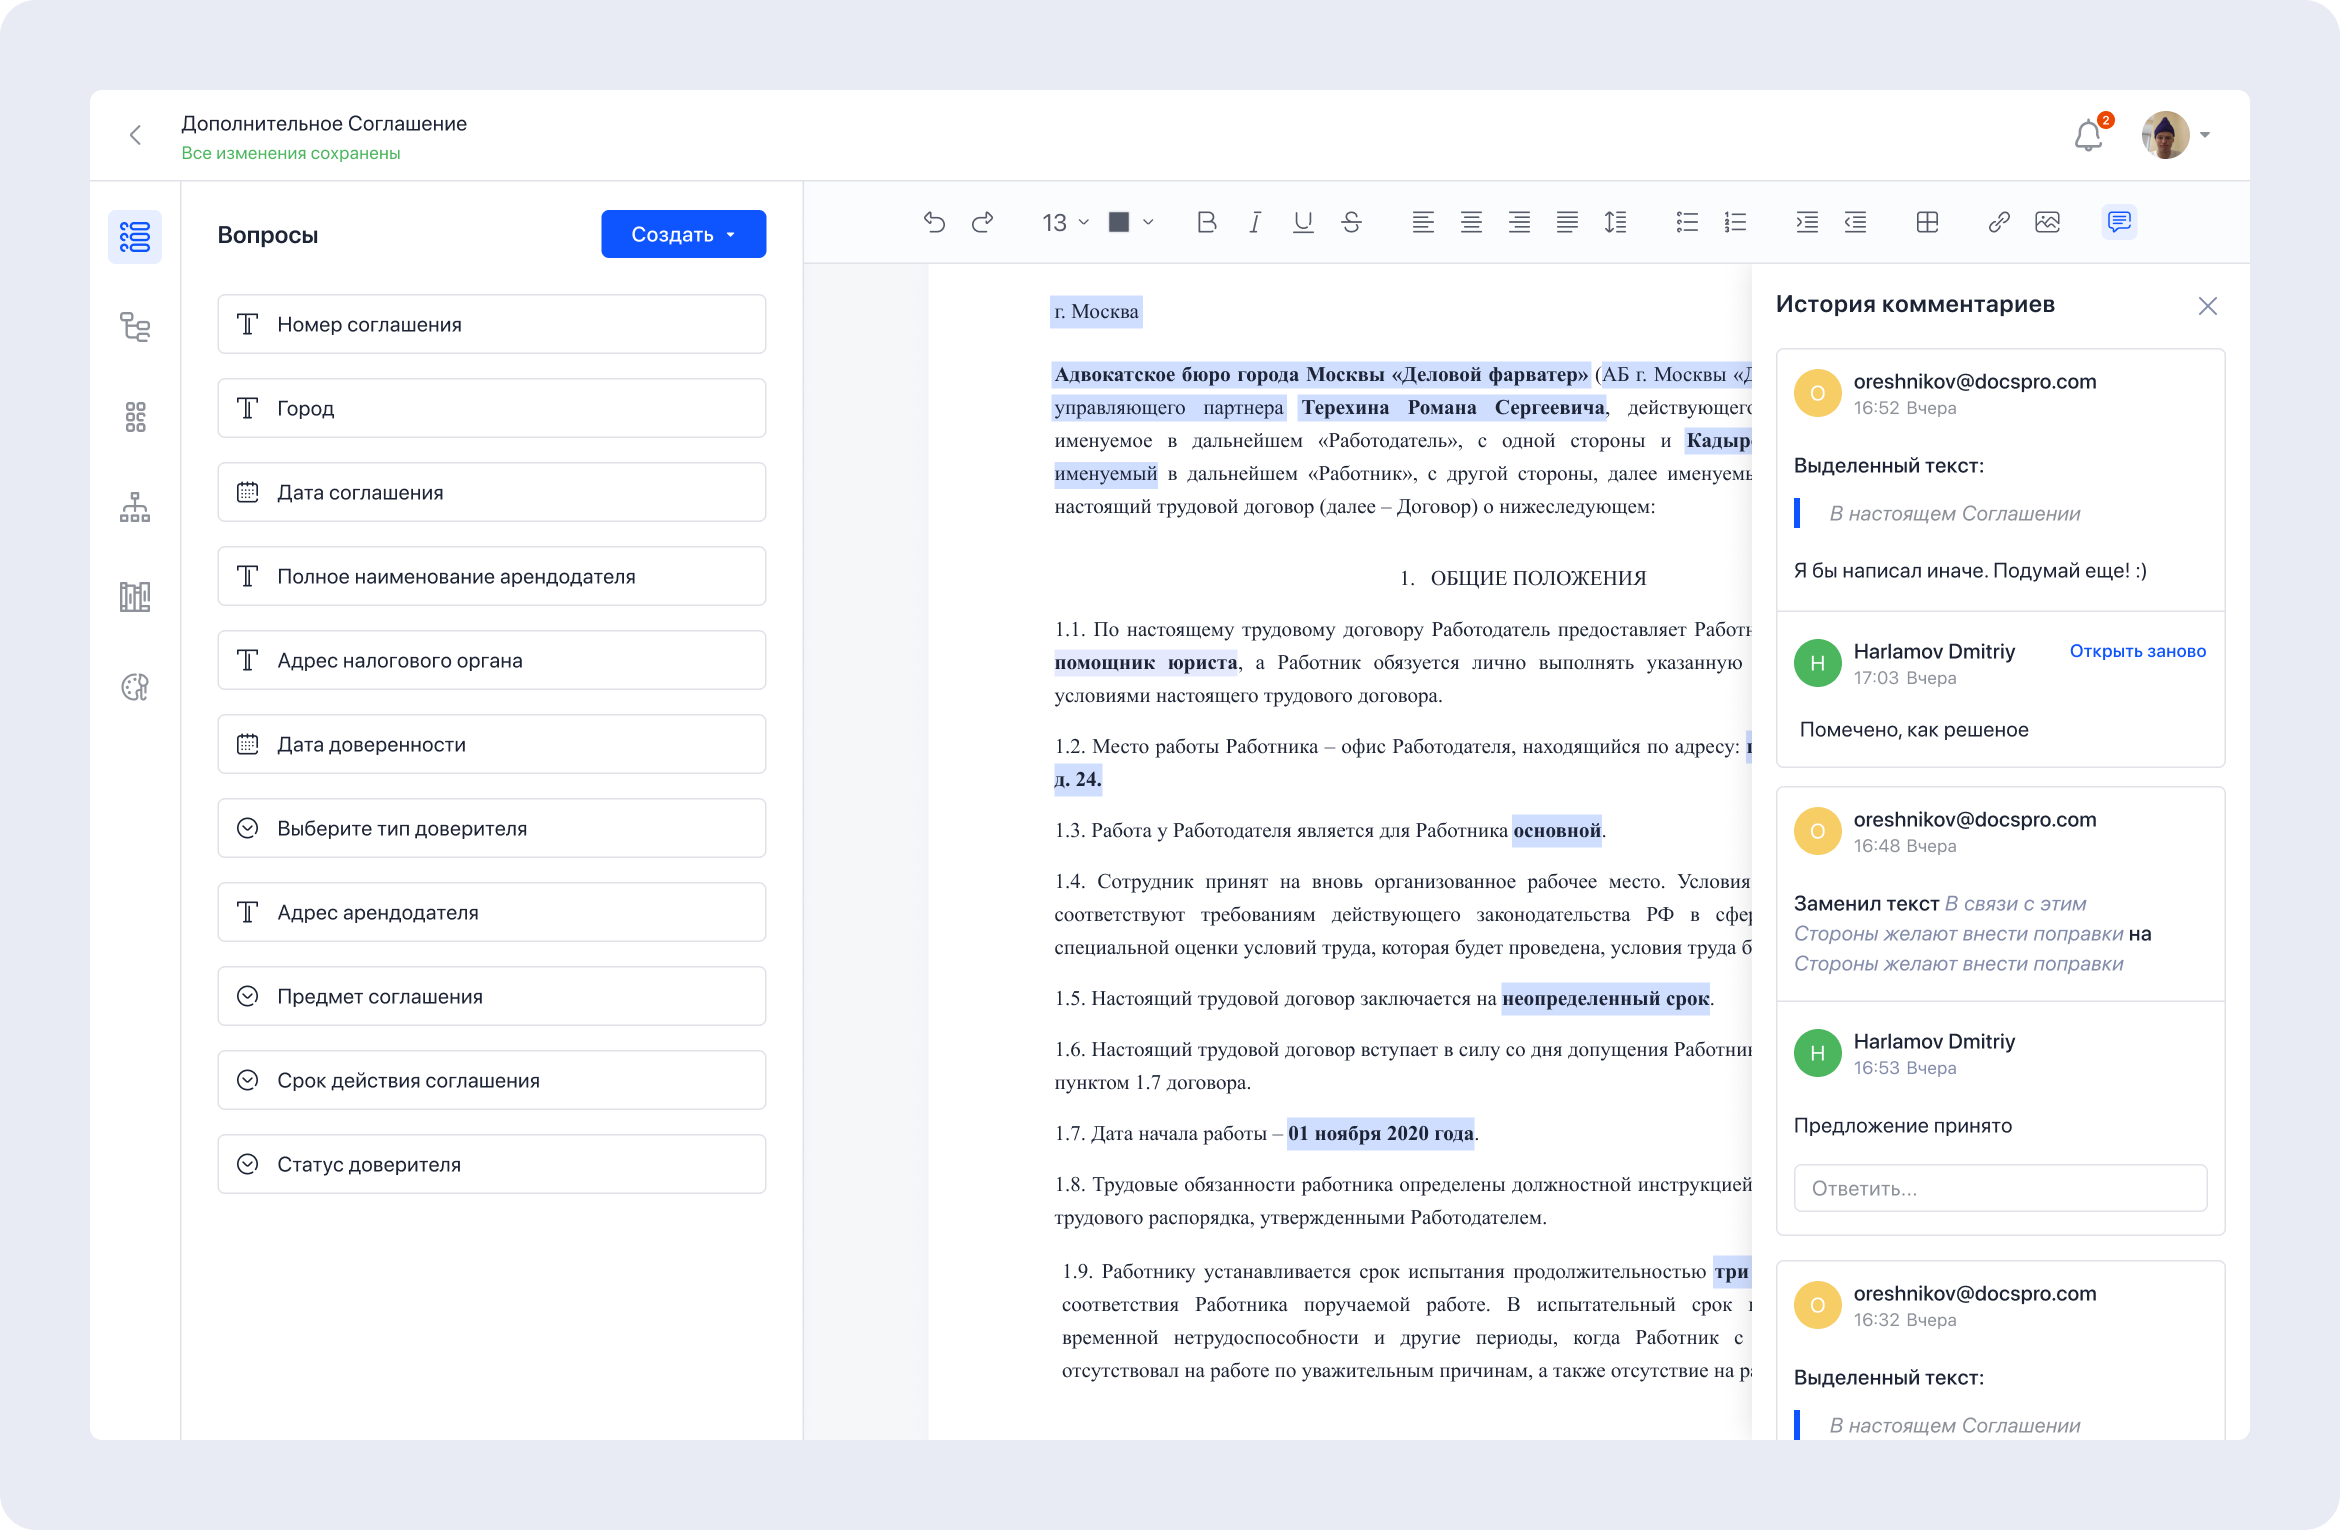Click the redo arrow in the toolbar

pyautogui.click(x=983, y=222)
